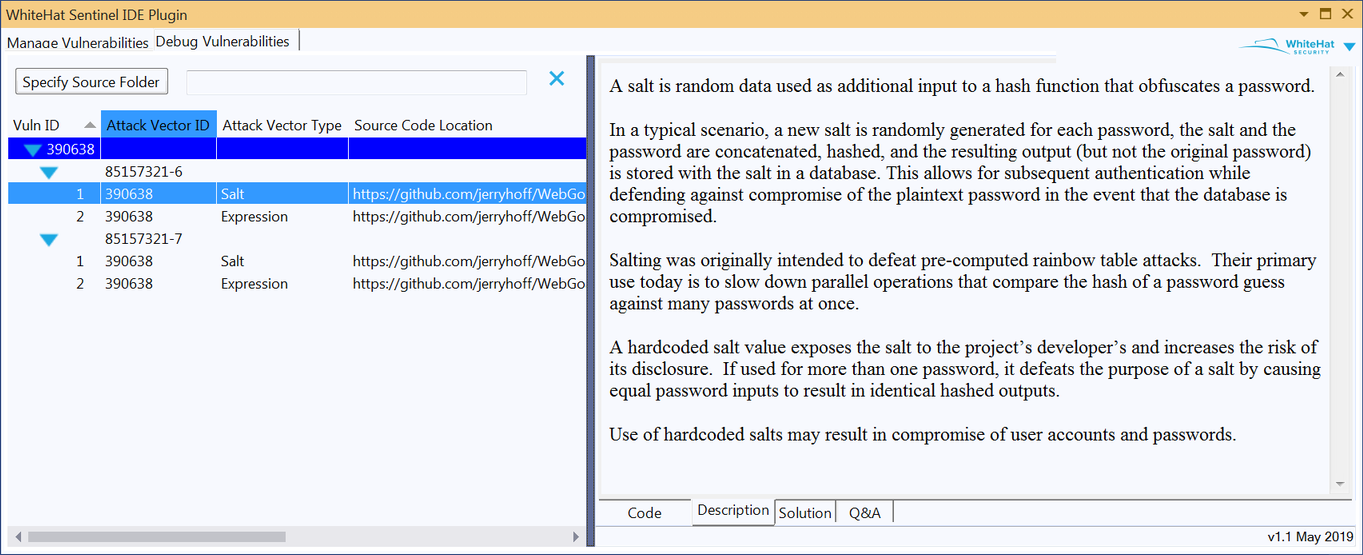
Task: Select the Expression row under 85157321-6
Action: (297, 216)
